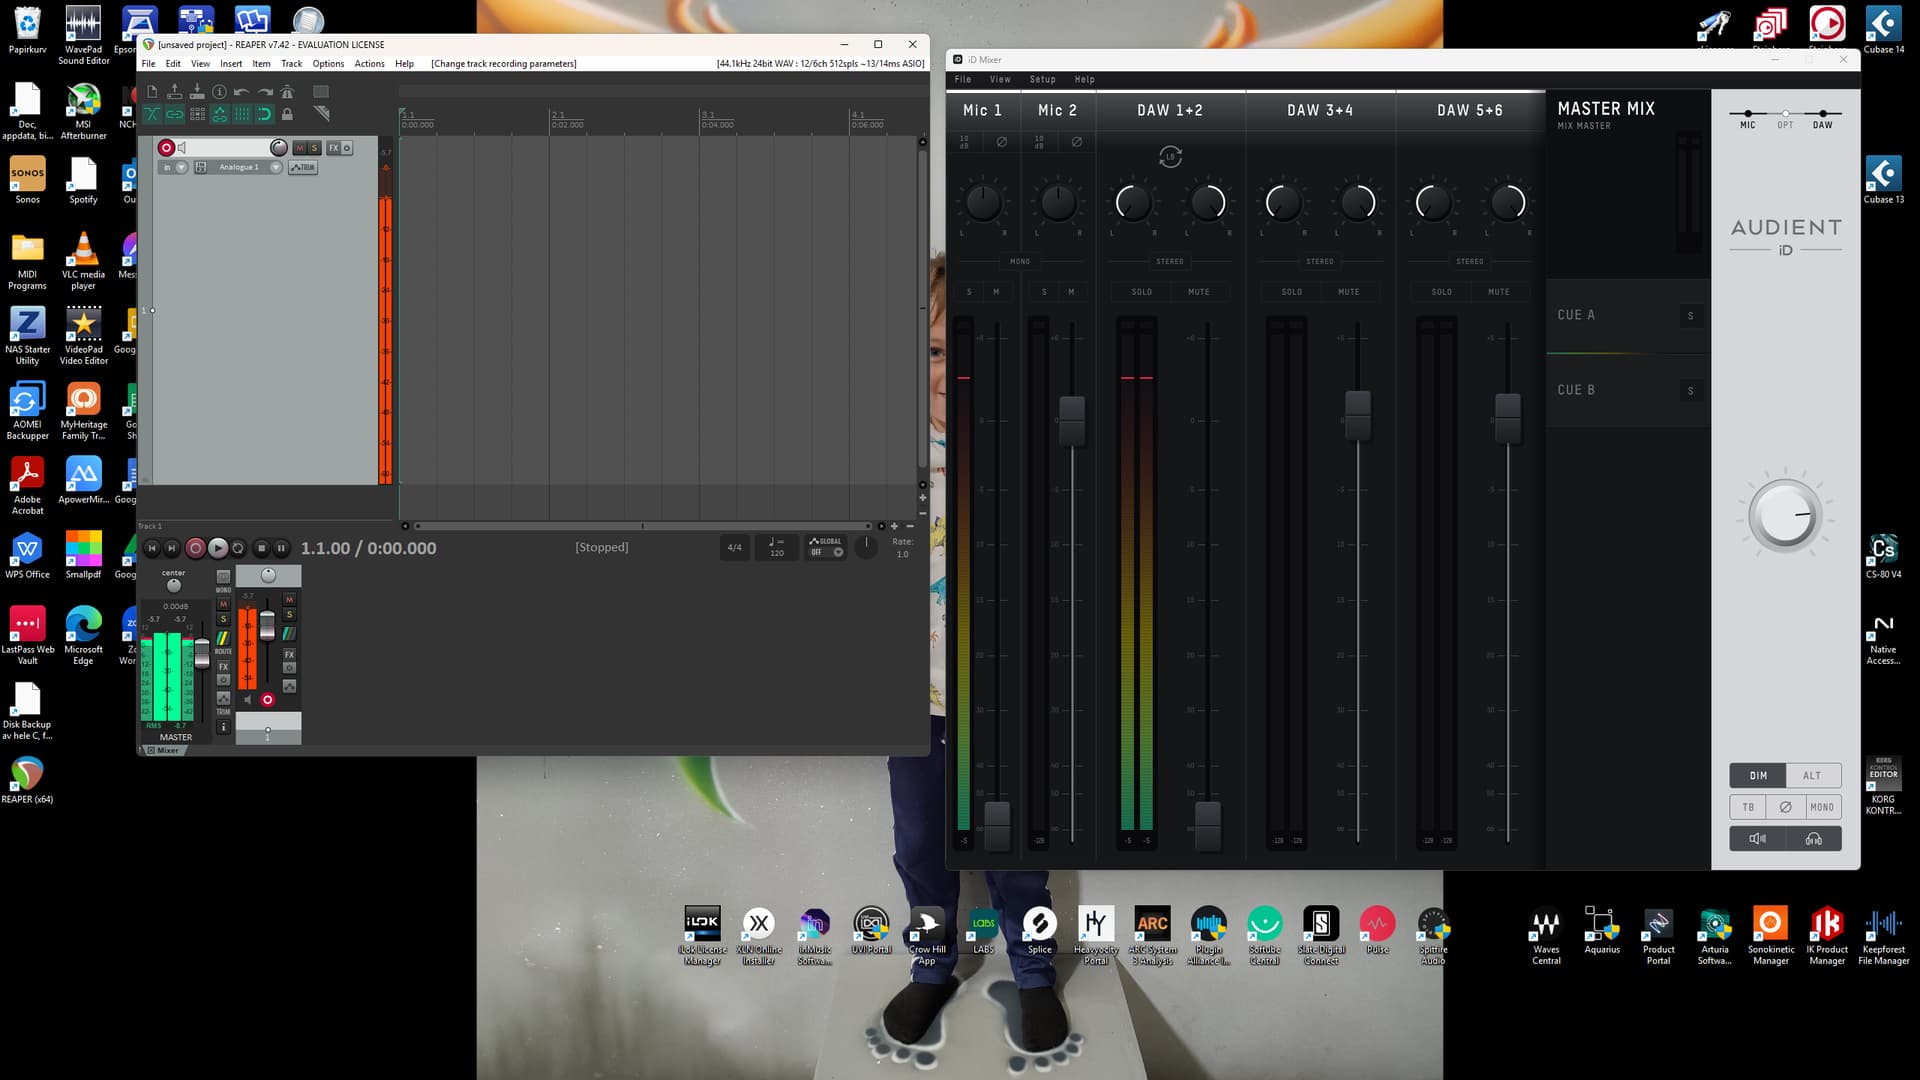
Task: Click the speaker output icon in master section
Action: point(1757,839)
